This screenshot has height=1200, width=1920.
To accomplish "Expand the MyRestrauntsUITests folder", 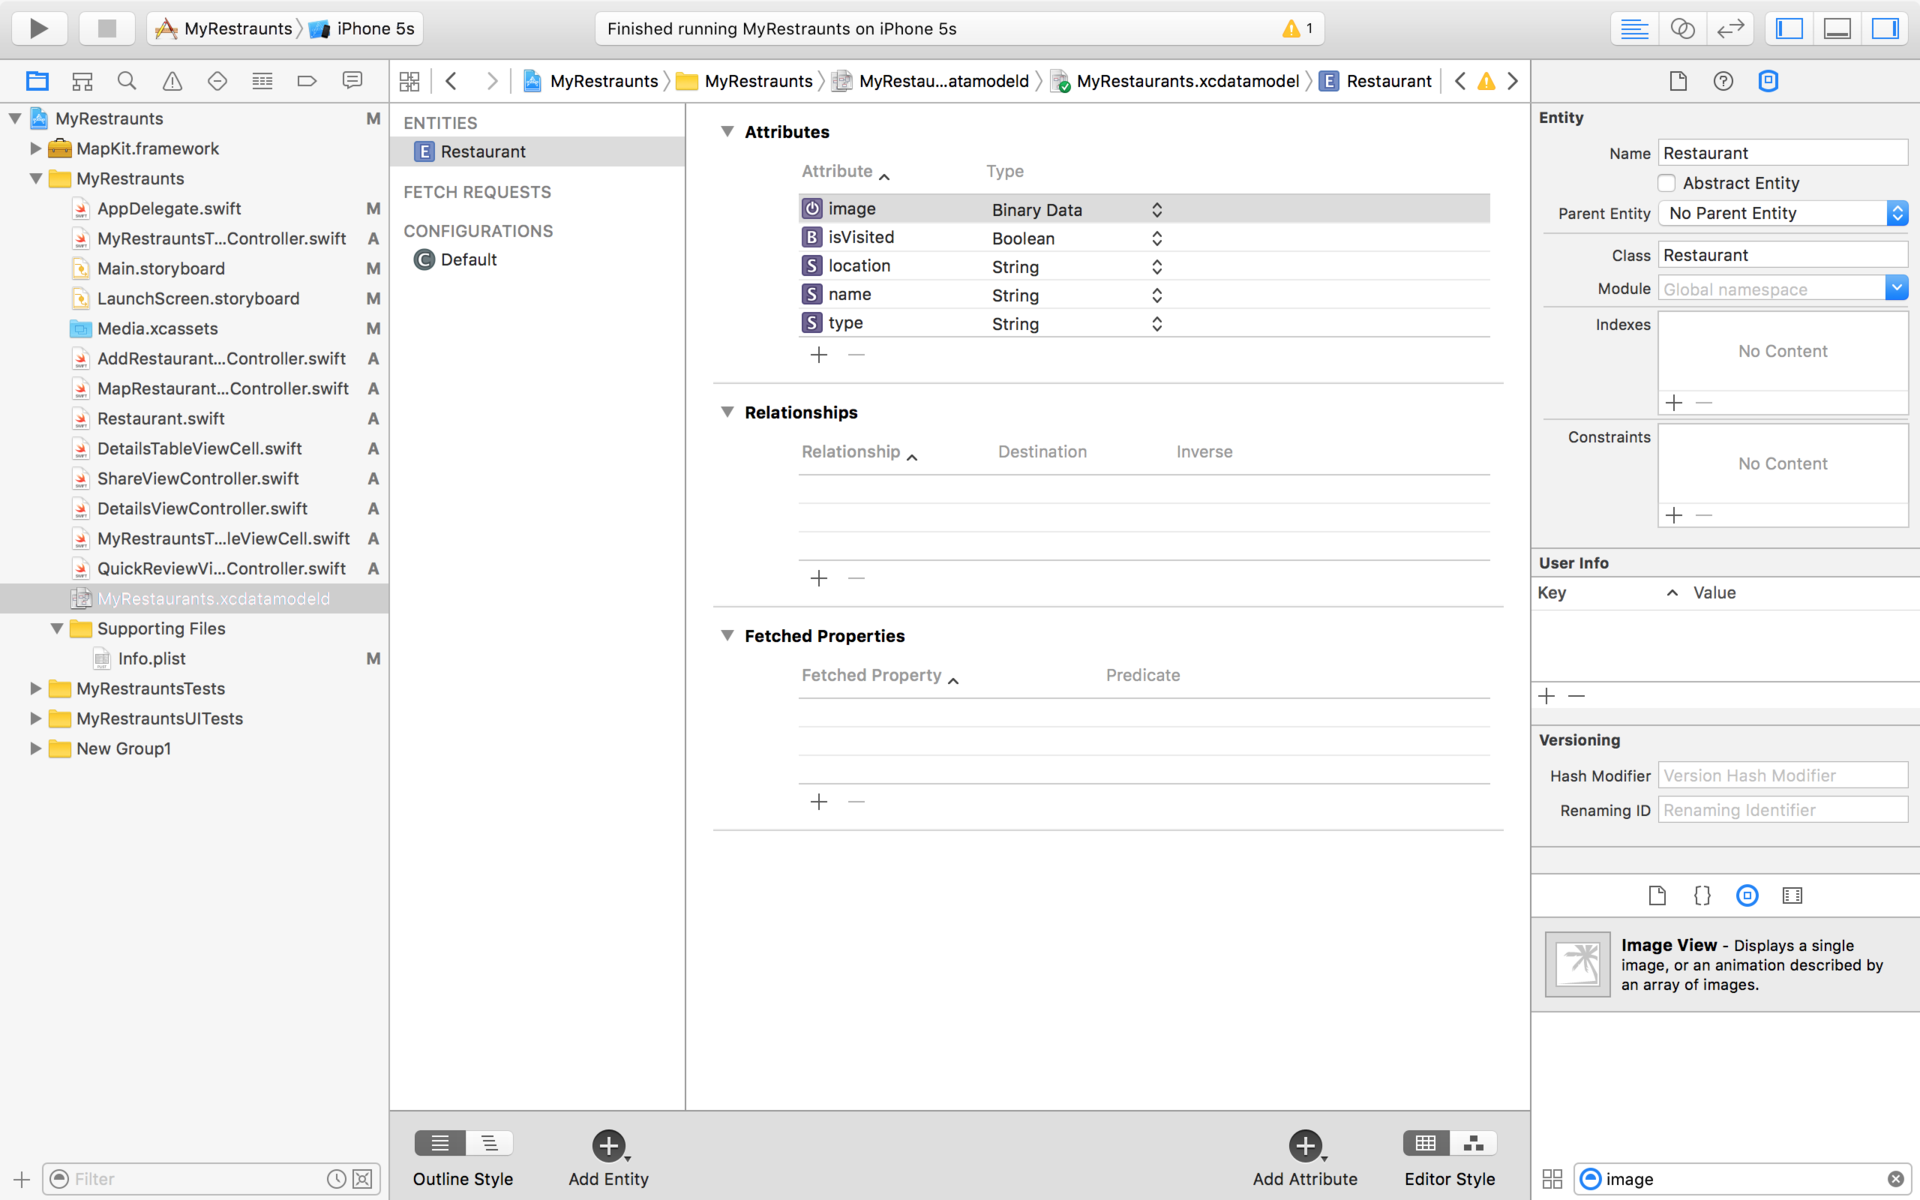I will pyautogui.click(x=35, y=718).
